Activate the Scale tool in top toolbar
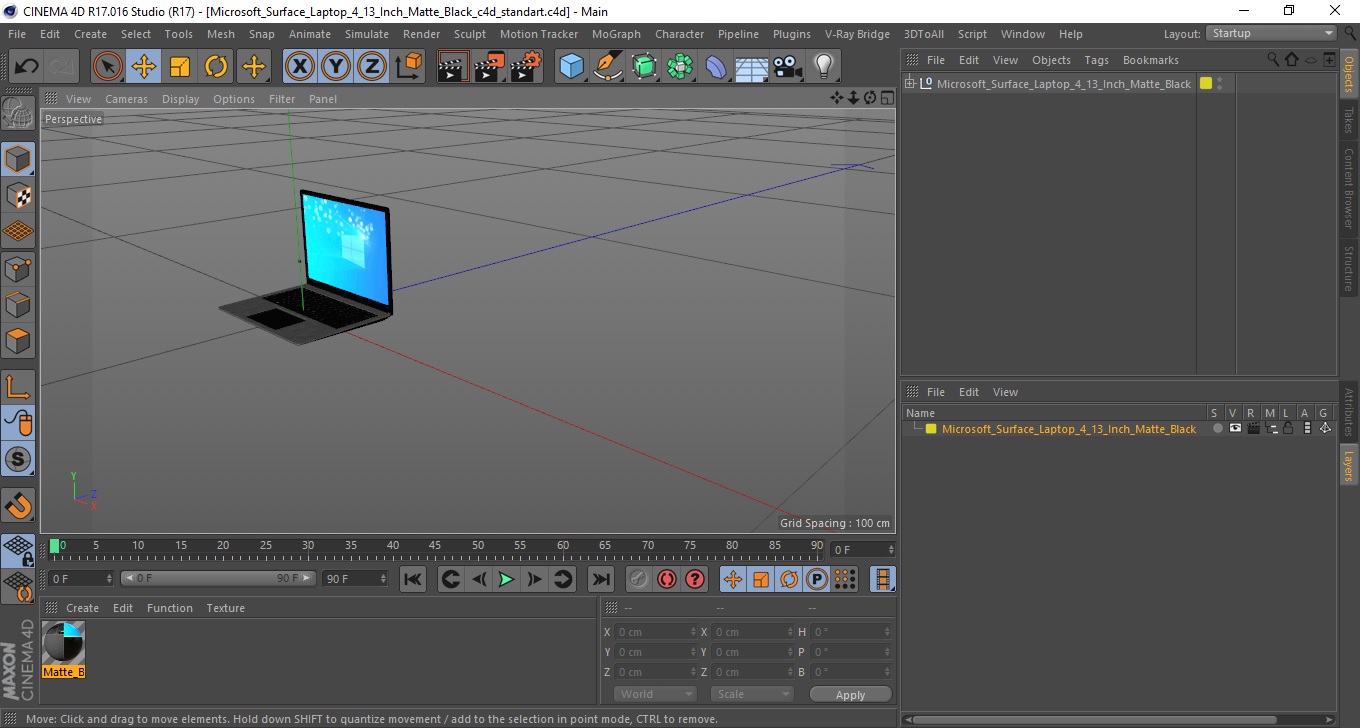 point(180,67)
